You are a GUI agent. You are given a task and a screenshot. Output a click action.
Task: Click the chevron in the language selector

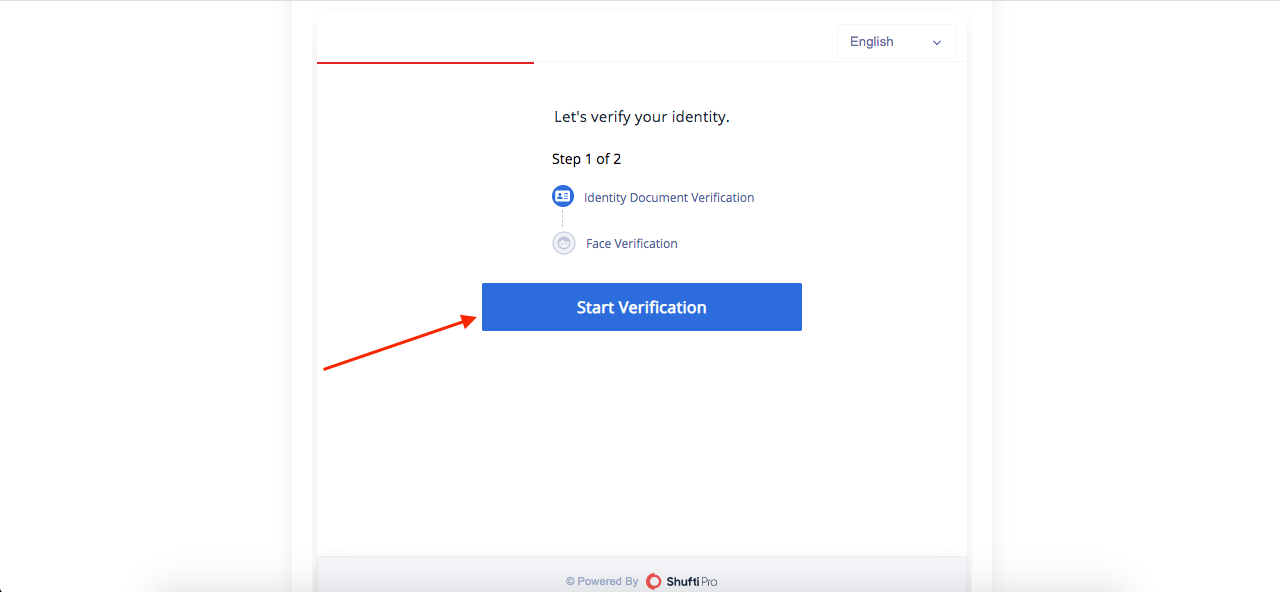coord(937,43)
